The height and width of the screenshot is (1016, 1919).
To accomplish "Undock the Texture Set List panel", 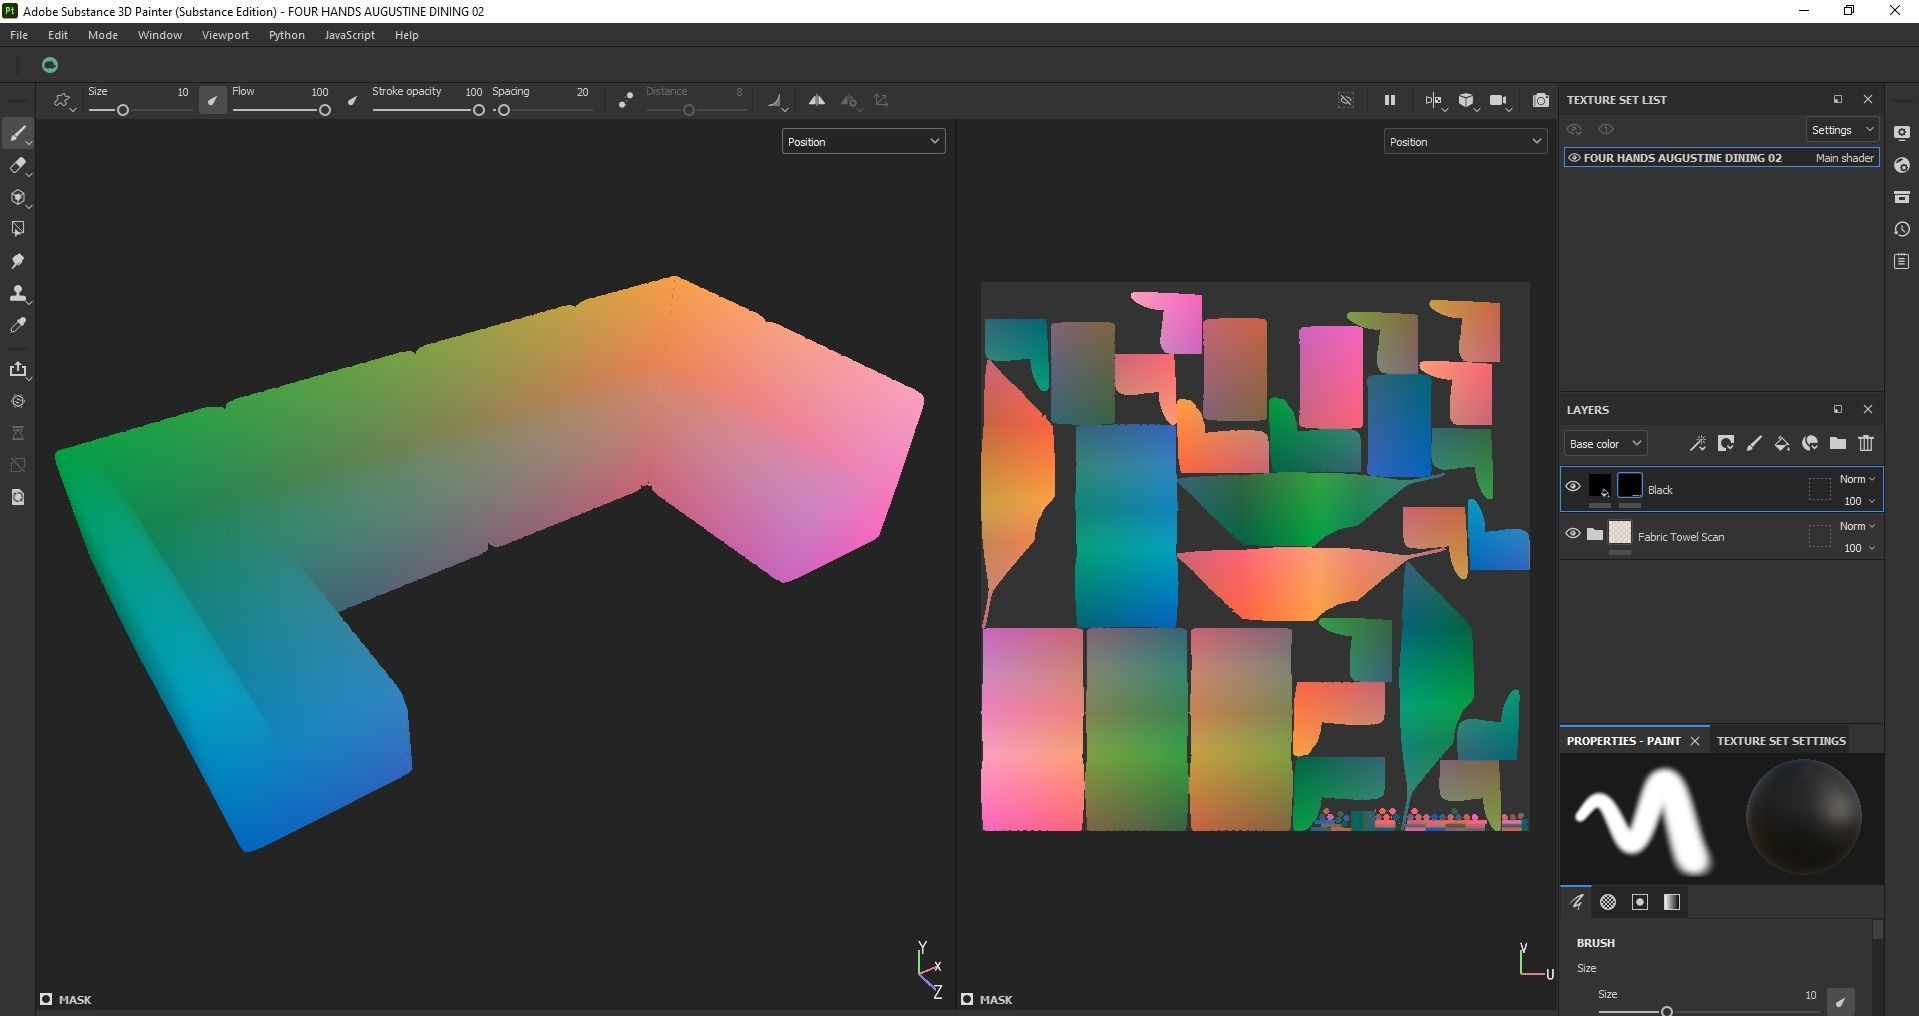I will (x=1837, y=99).
